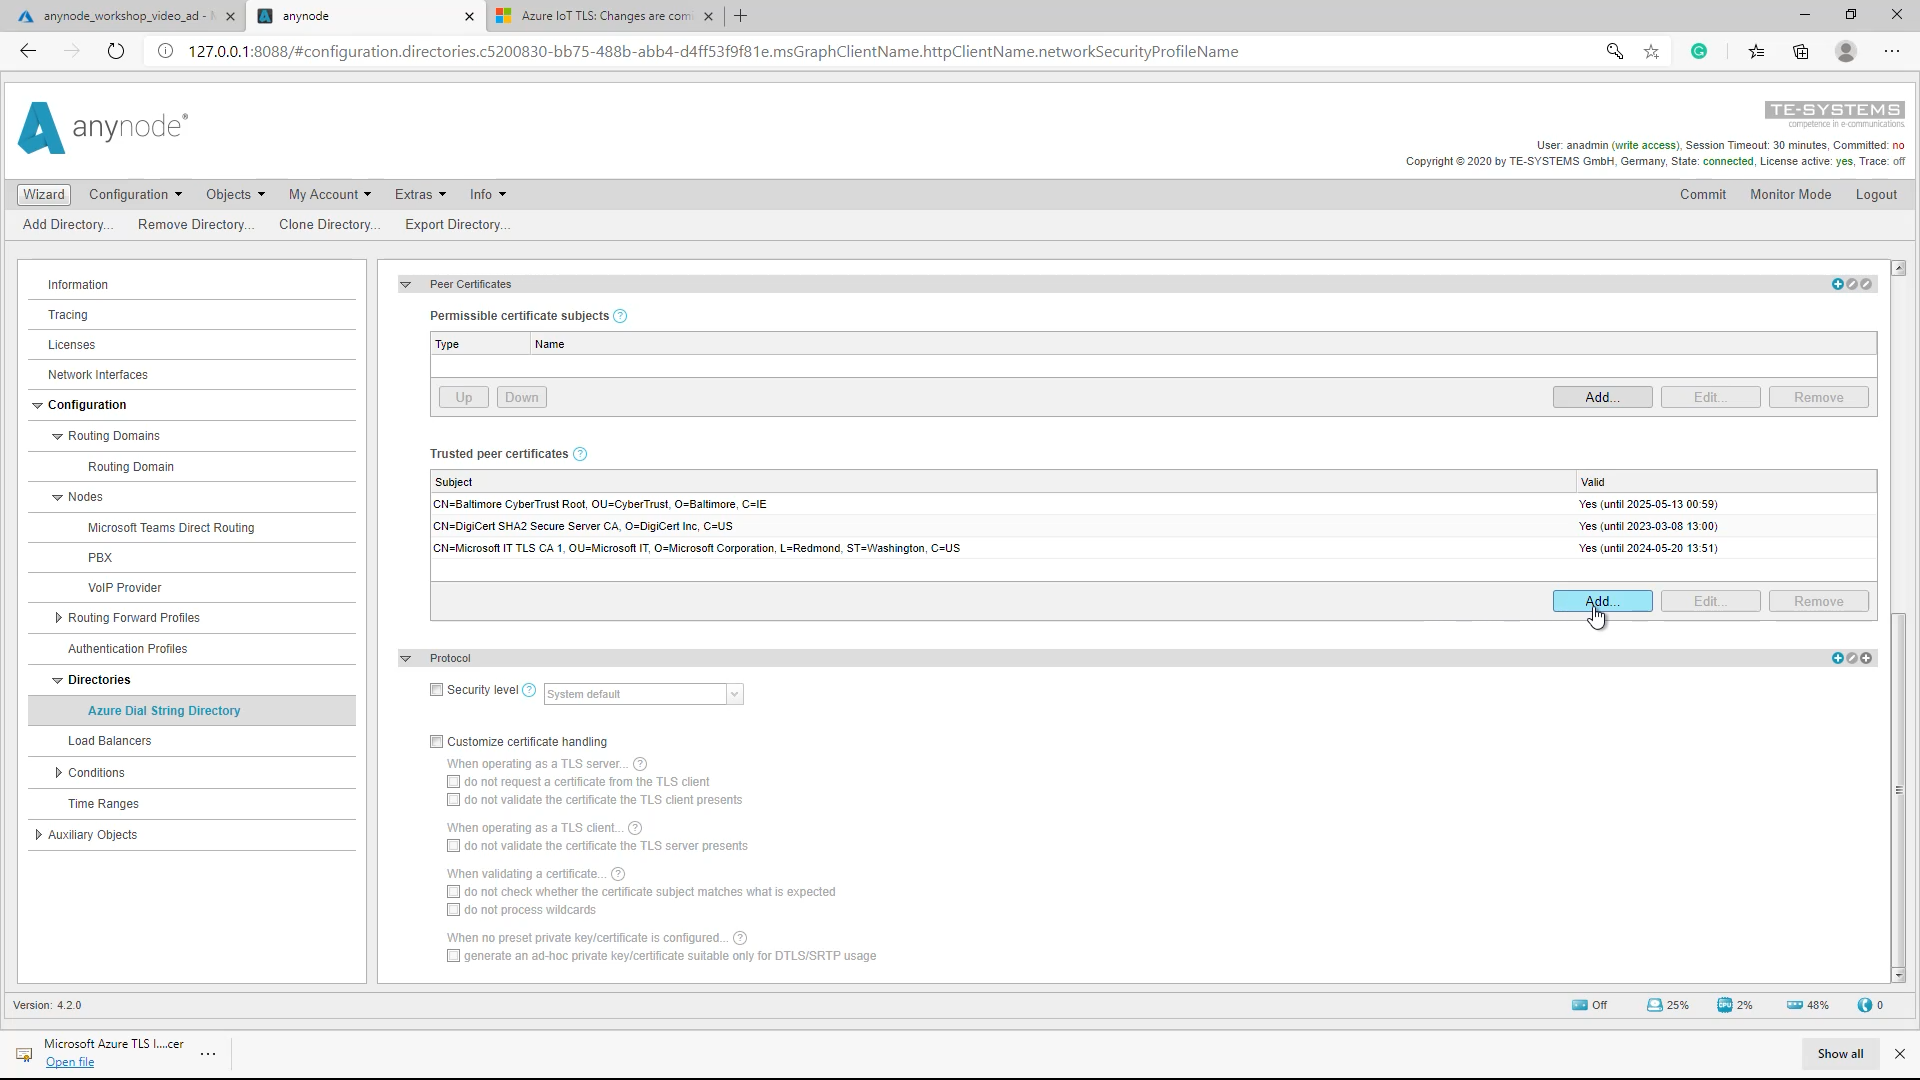Open the browser profile avatar
The height and width of the screenshot is (1080, 1920).
1846,52
